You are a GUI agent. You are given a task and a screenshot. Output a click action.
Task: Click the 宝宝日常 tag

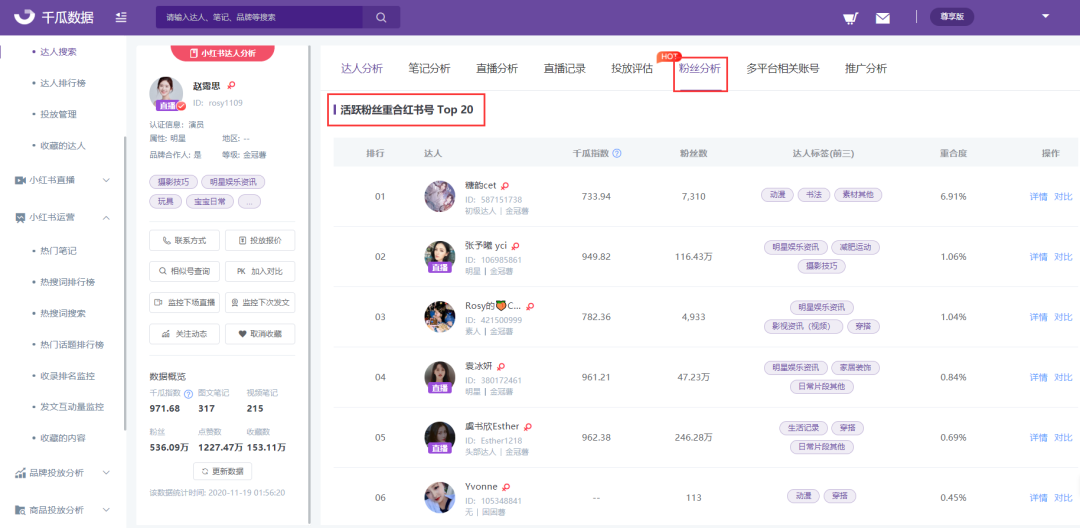pyautogui.click(x=211, y=202)
